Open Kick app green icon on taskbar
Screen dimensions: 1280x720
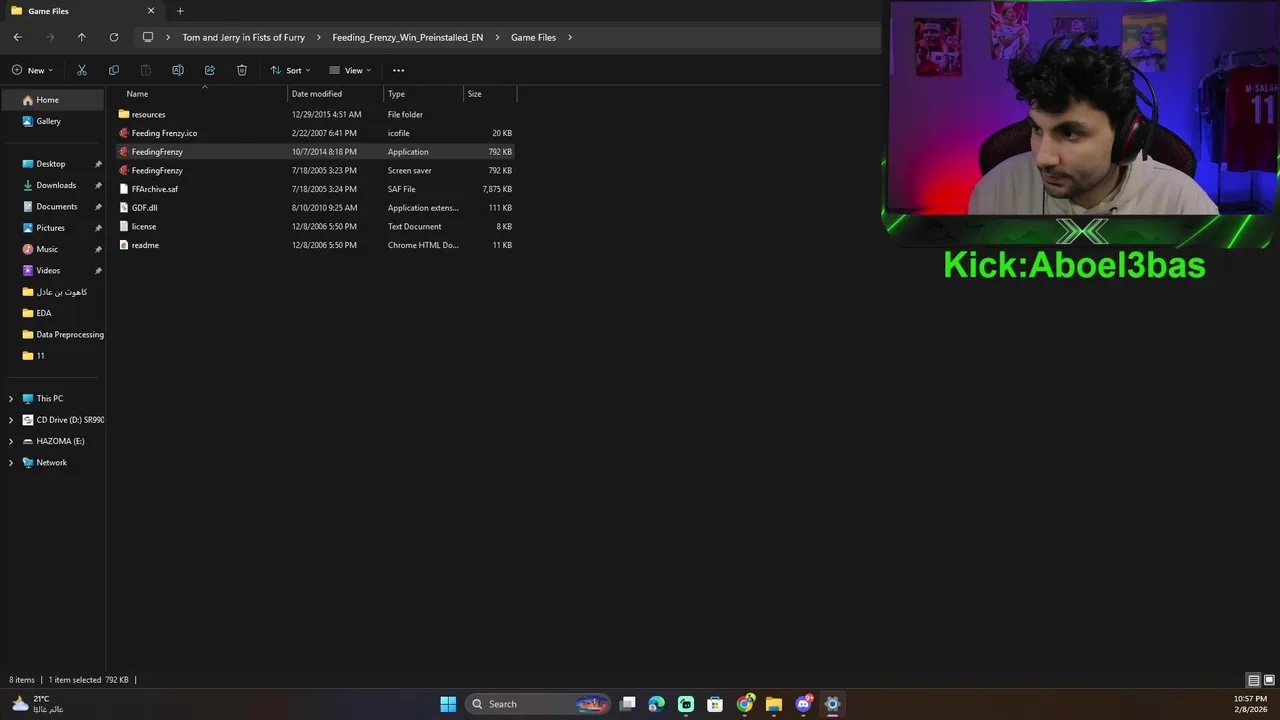686,704
